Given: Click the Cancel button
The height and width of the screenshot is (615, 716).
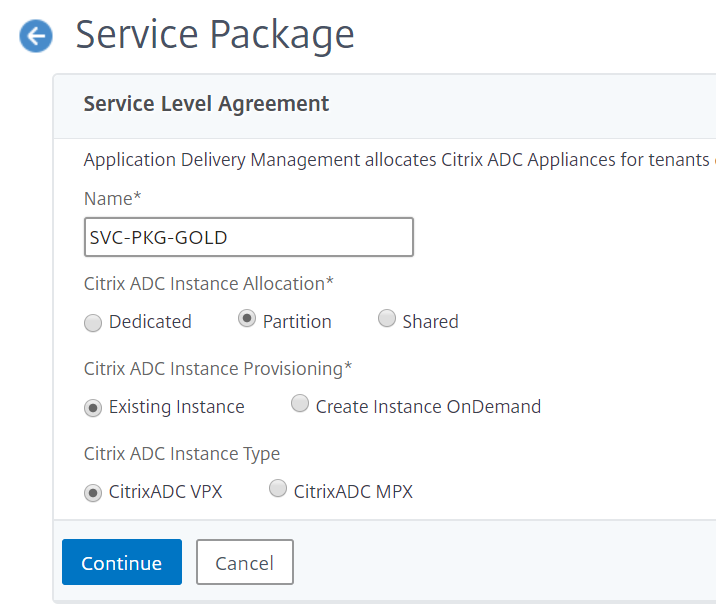Looking at the screenshot, I should (x=245, y=562).
